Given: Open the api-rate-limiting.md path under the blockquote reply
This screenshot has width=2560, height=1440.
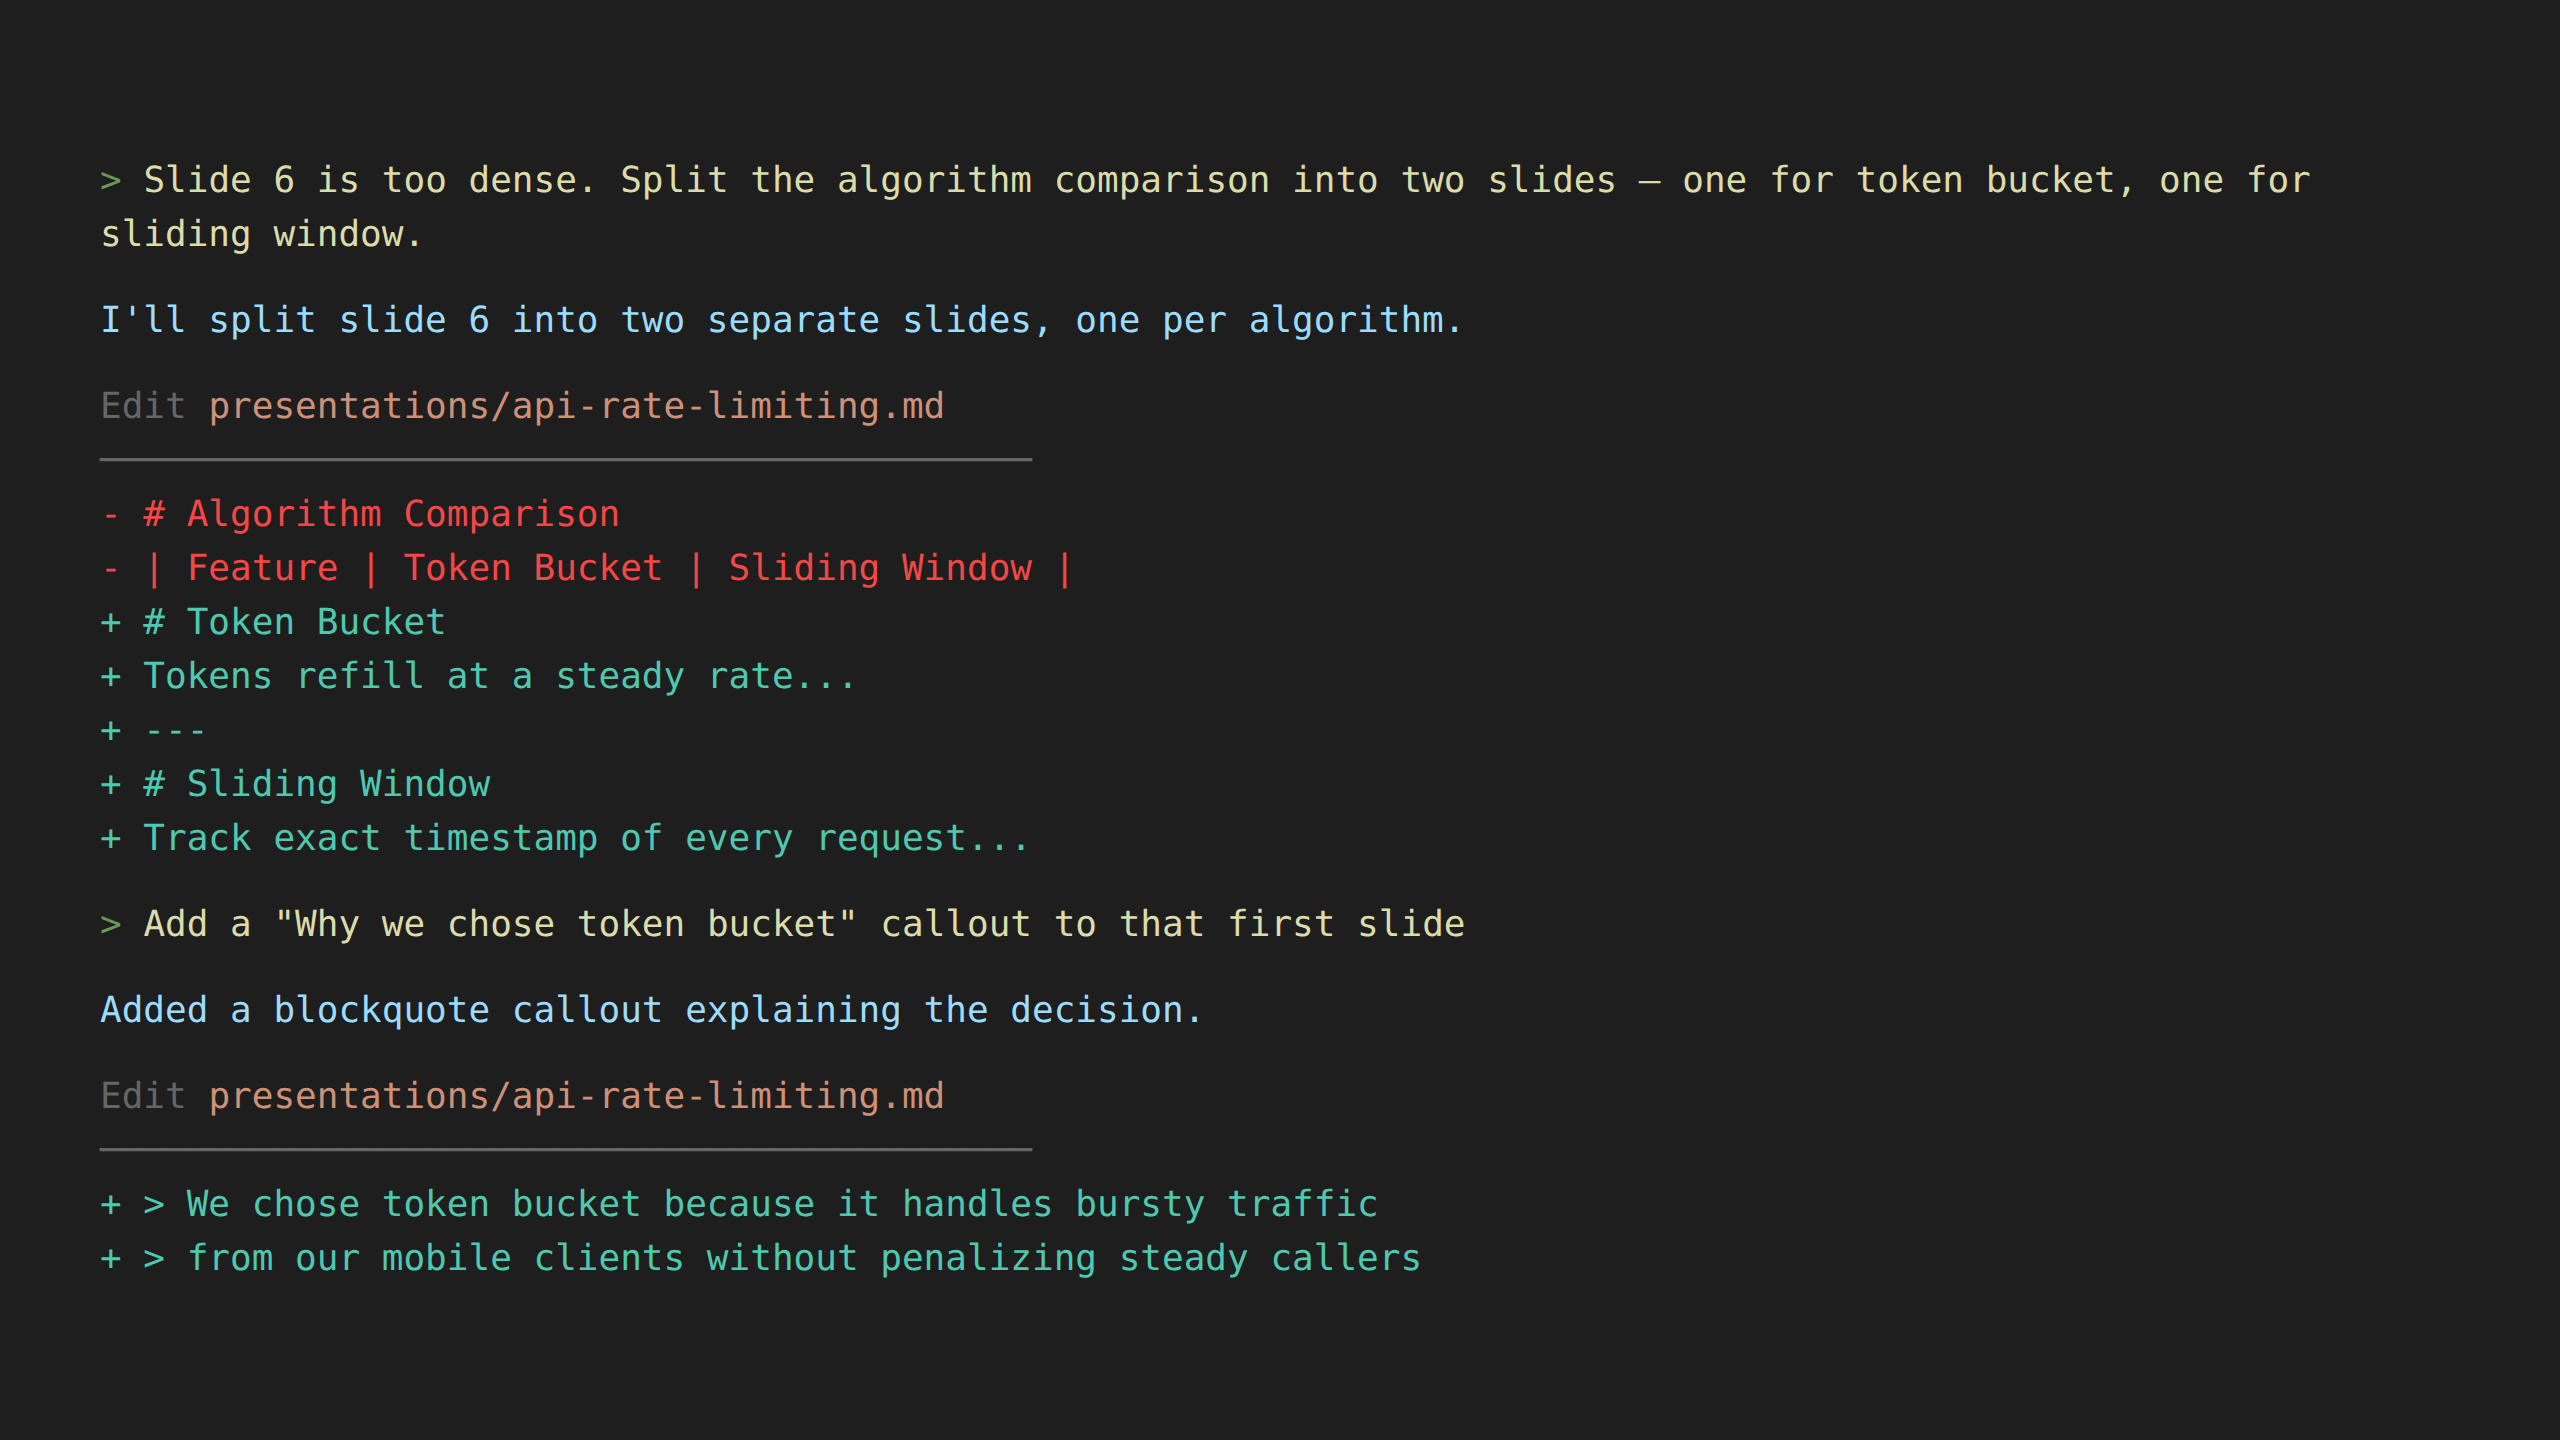Looking at the screenshot, I should 576,1097.
